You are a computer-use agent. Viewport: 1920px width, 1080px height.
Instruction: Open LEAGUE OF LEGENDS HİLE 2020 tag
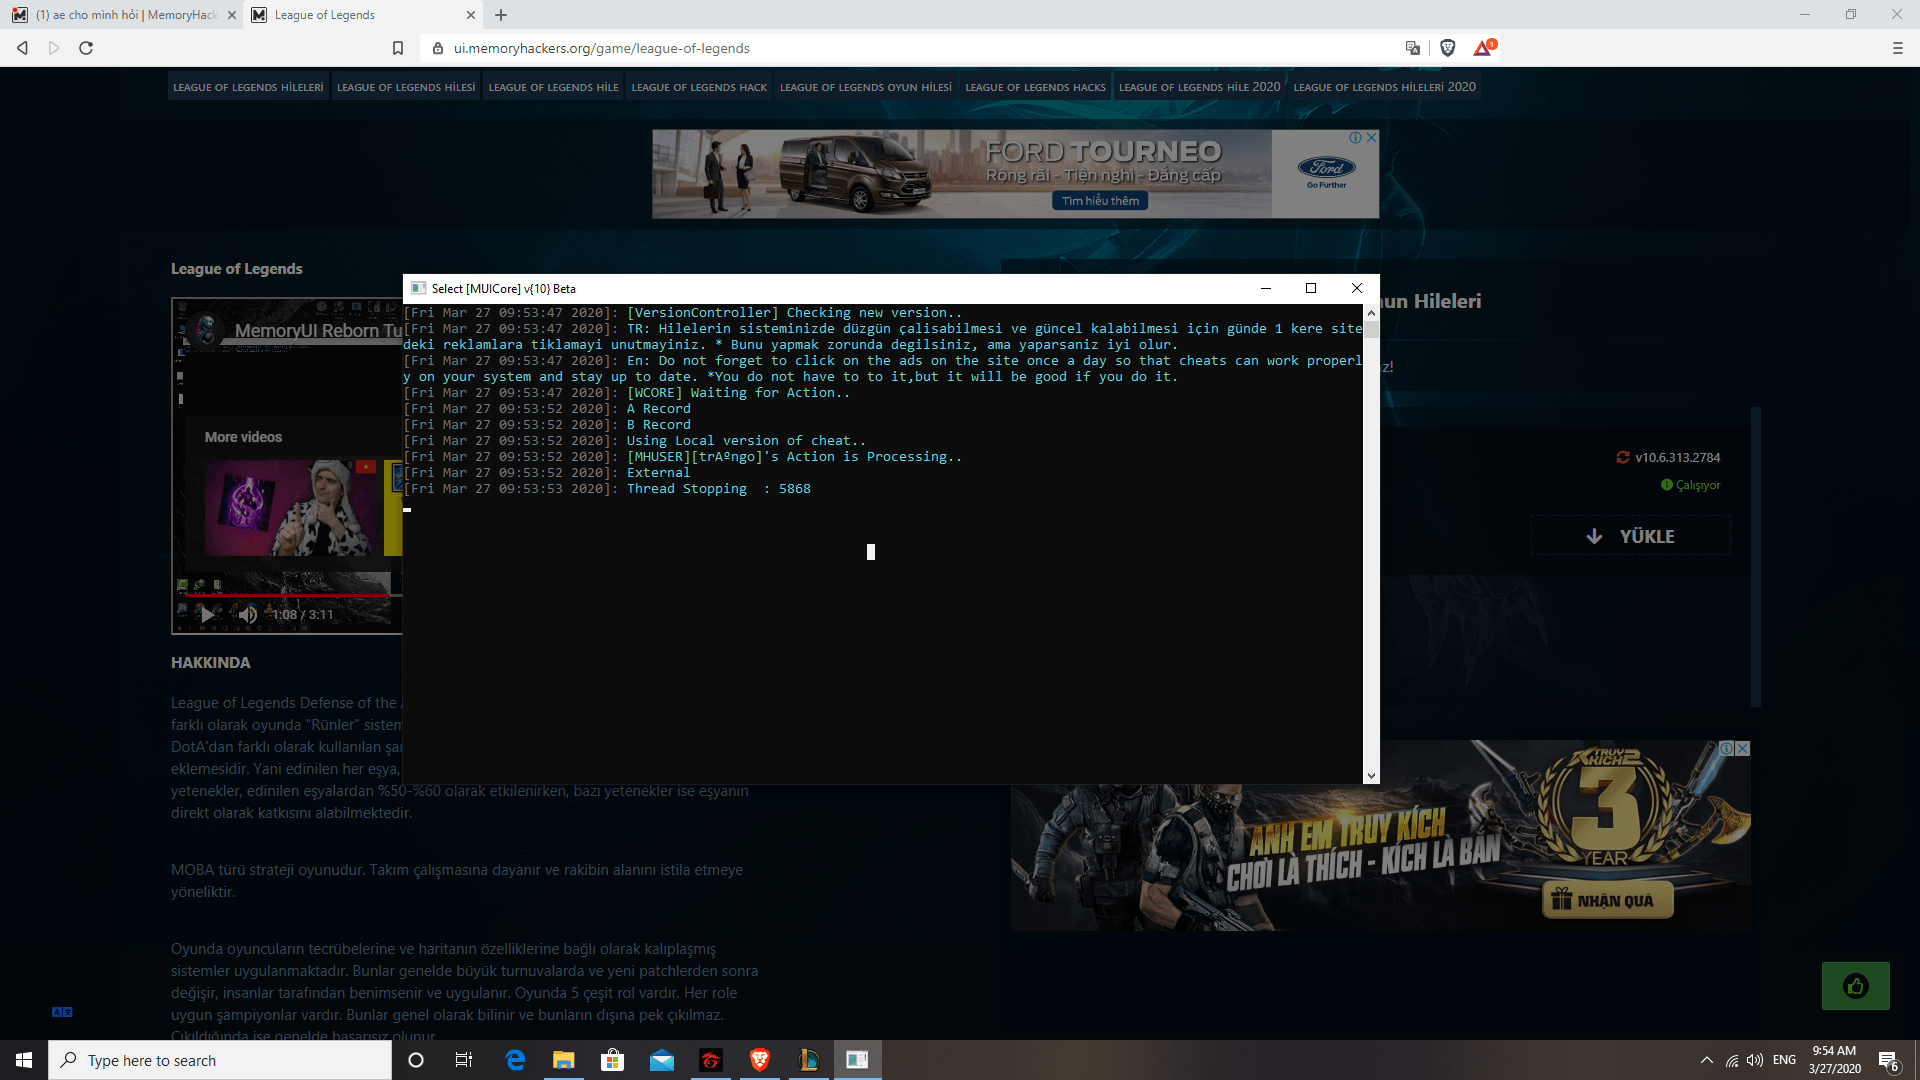[x=1199, y=87]
